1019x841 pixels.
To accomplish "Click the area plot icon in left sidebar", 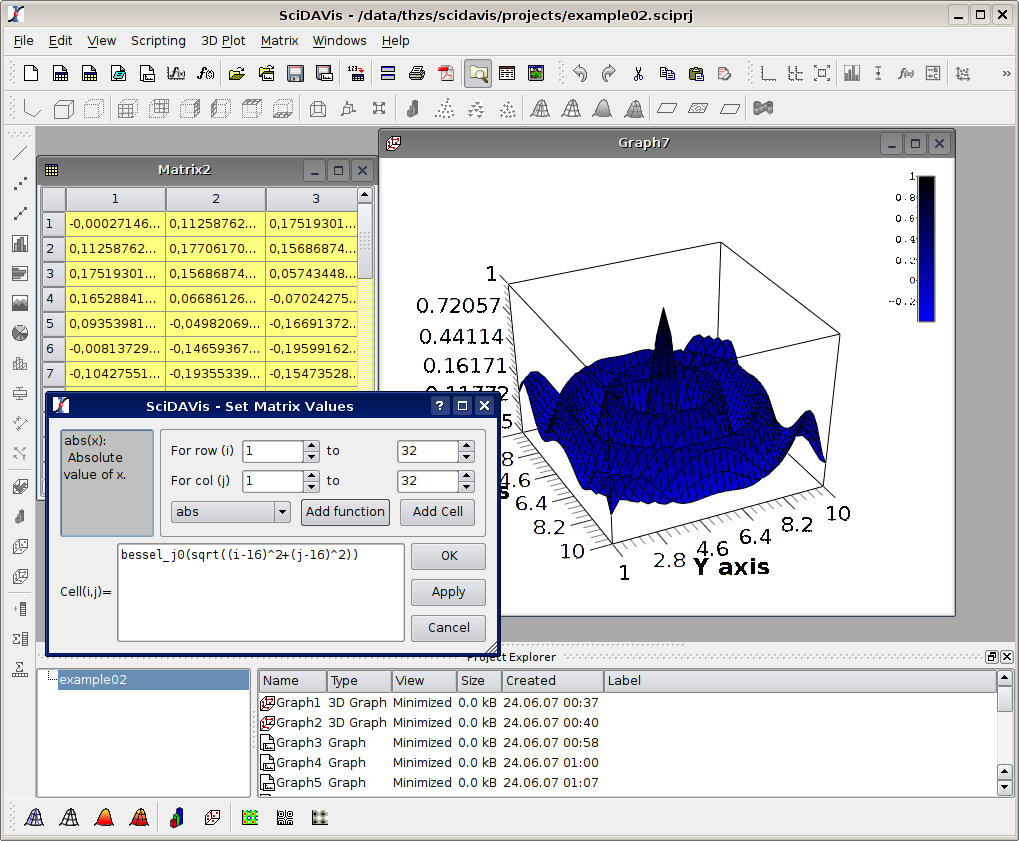I will 20,304.
